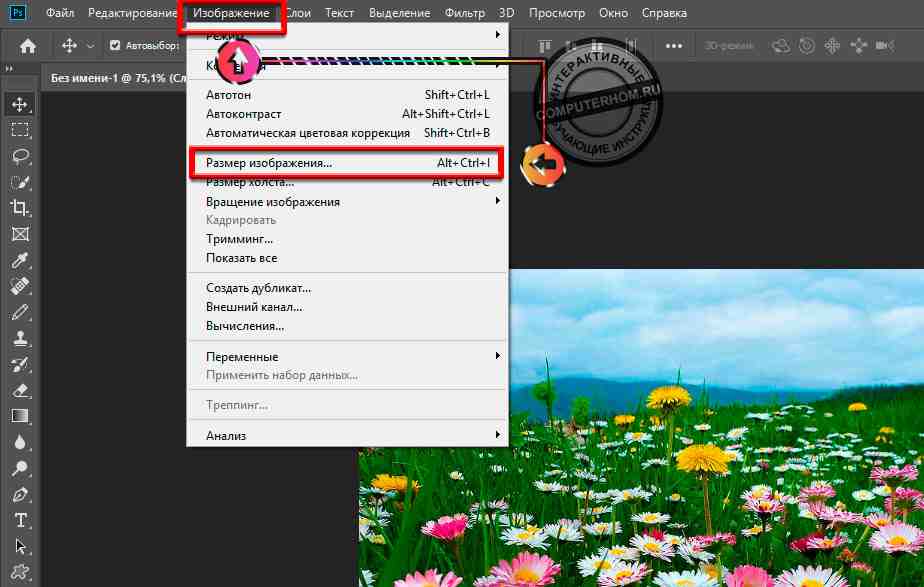Select the Eyedropper tool
924x587 pixels.
tap(19, 261)
